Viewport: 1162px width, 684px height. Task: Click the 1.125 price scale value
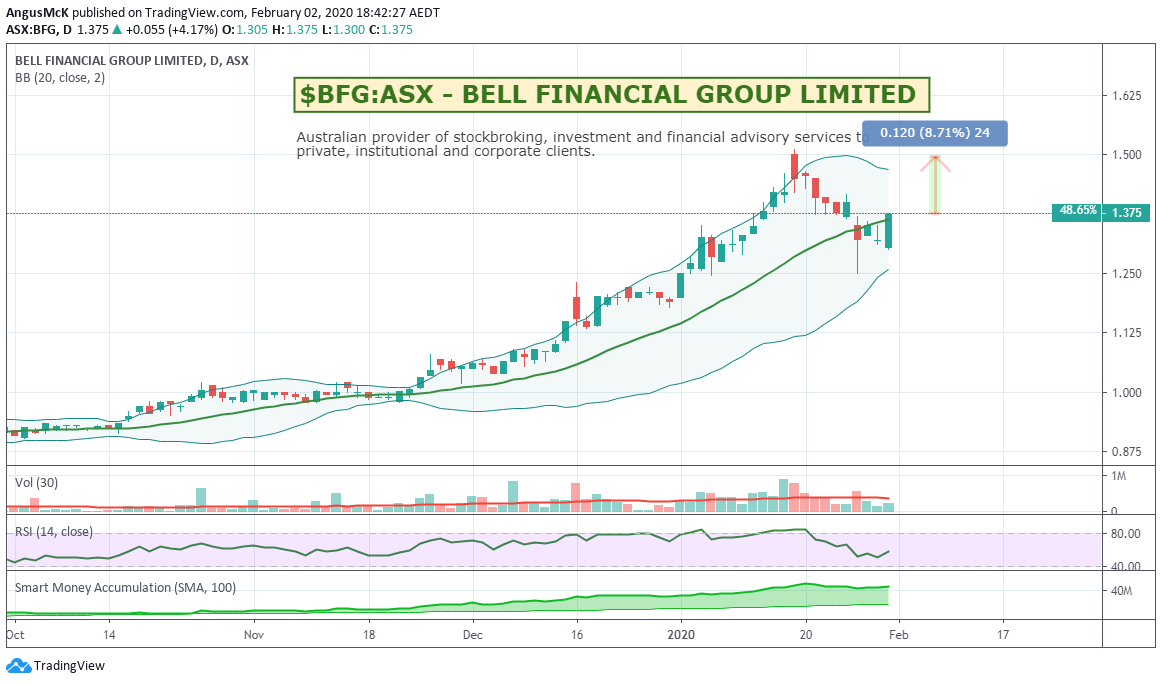point(1126,333)
